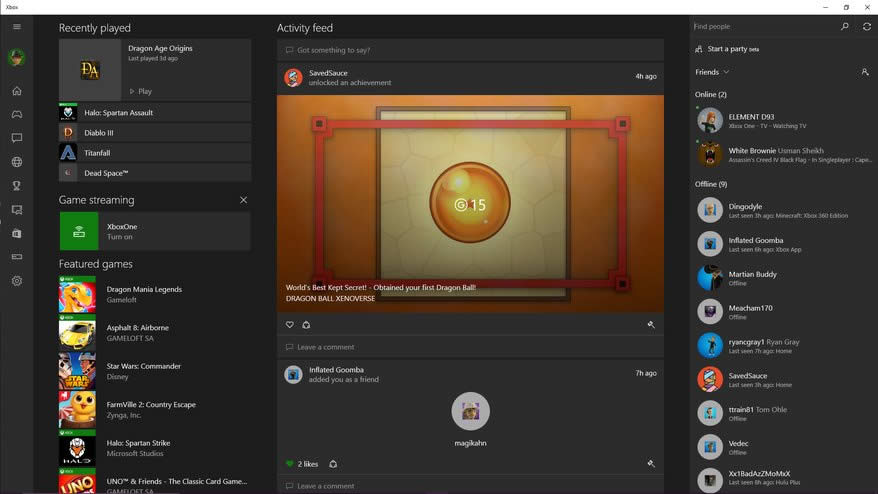Toggle like on Inflated Goomba's post
Image resolution: width=878 pixels, height=494 pixels.
(x=290, y=464)
